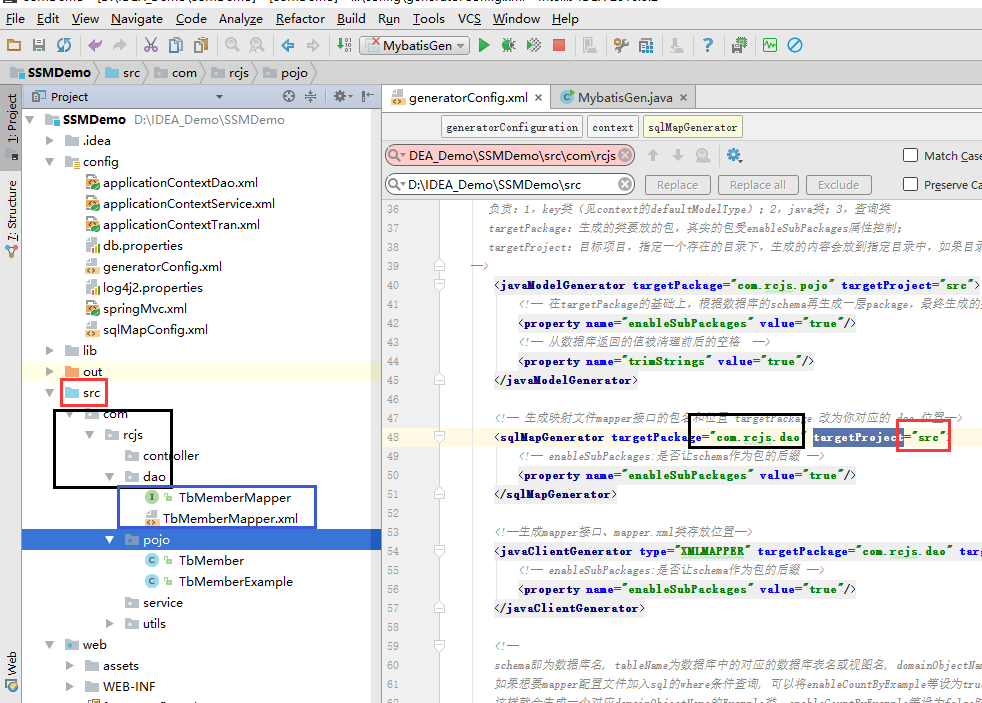Open Find using the magnifier icon
The image size is (982, 703).
click(232, 45)
